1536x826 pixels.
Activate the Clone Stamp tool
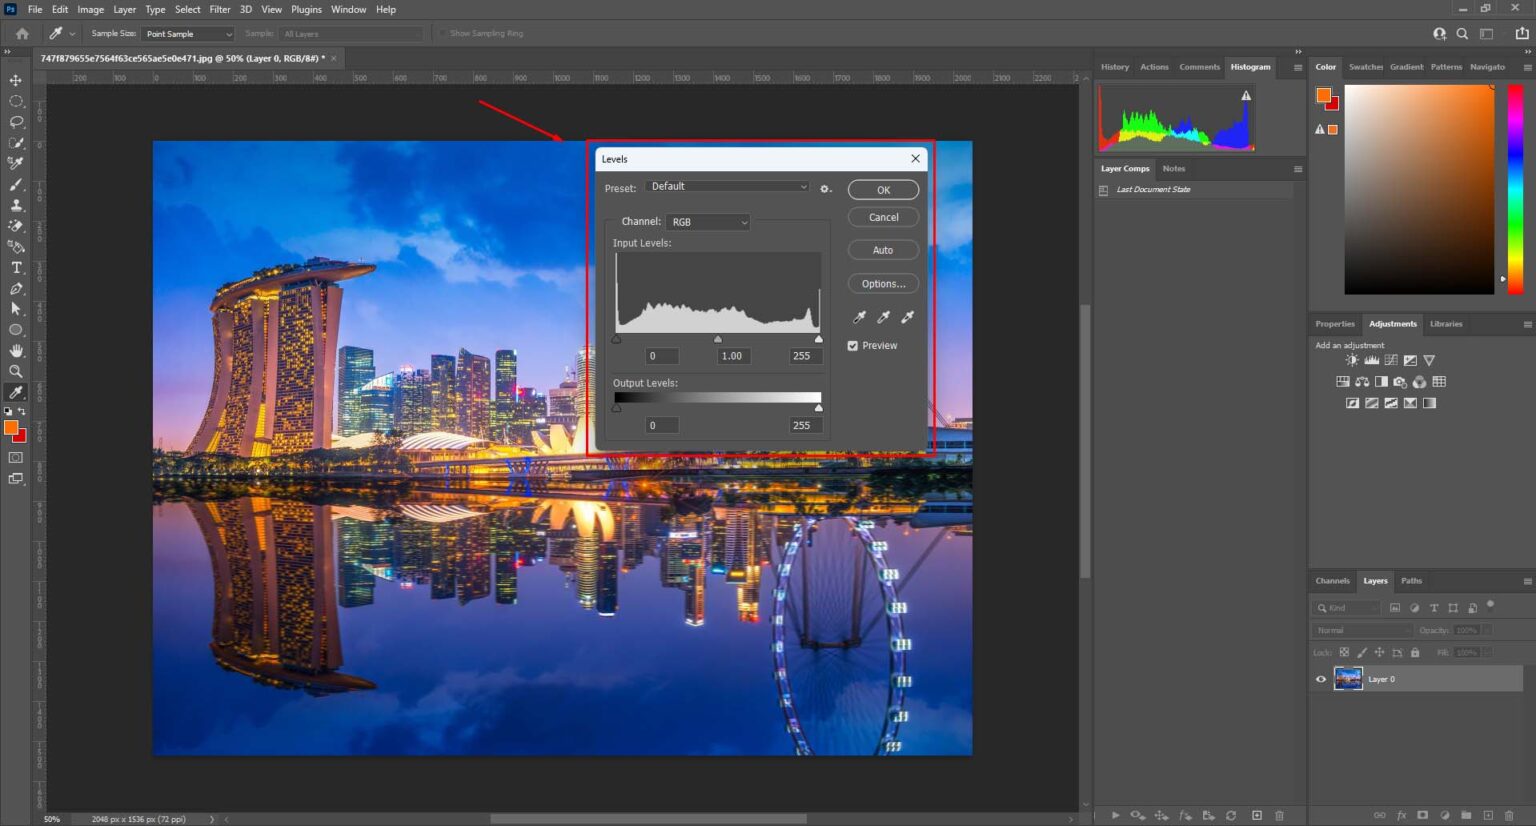(15, 204)
